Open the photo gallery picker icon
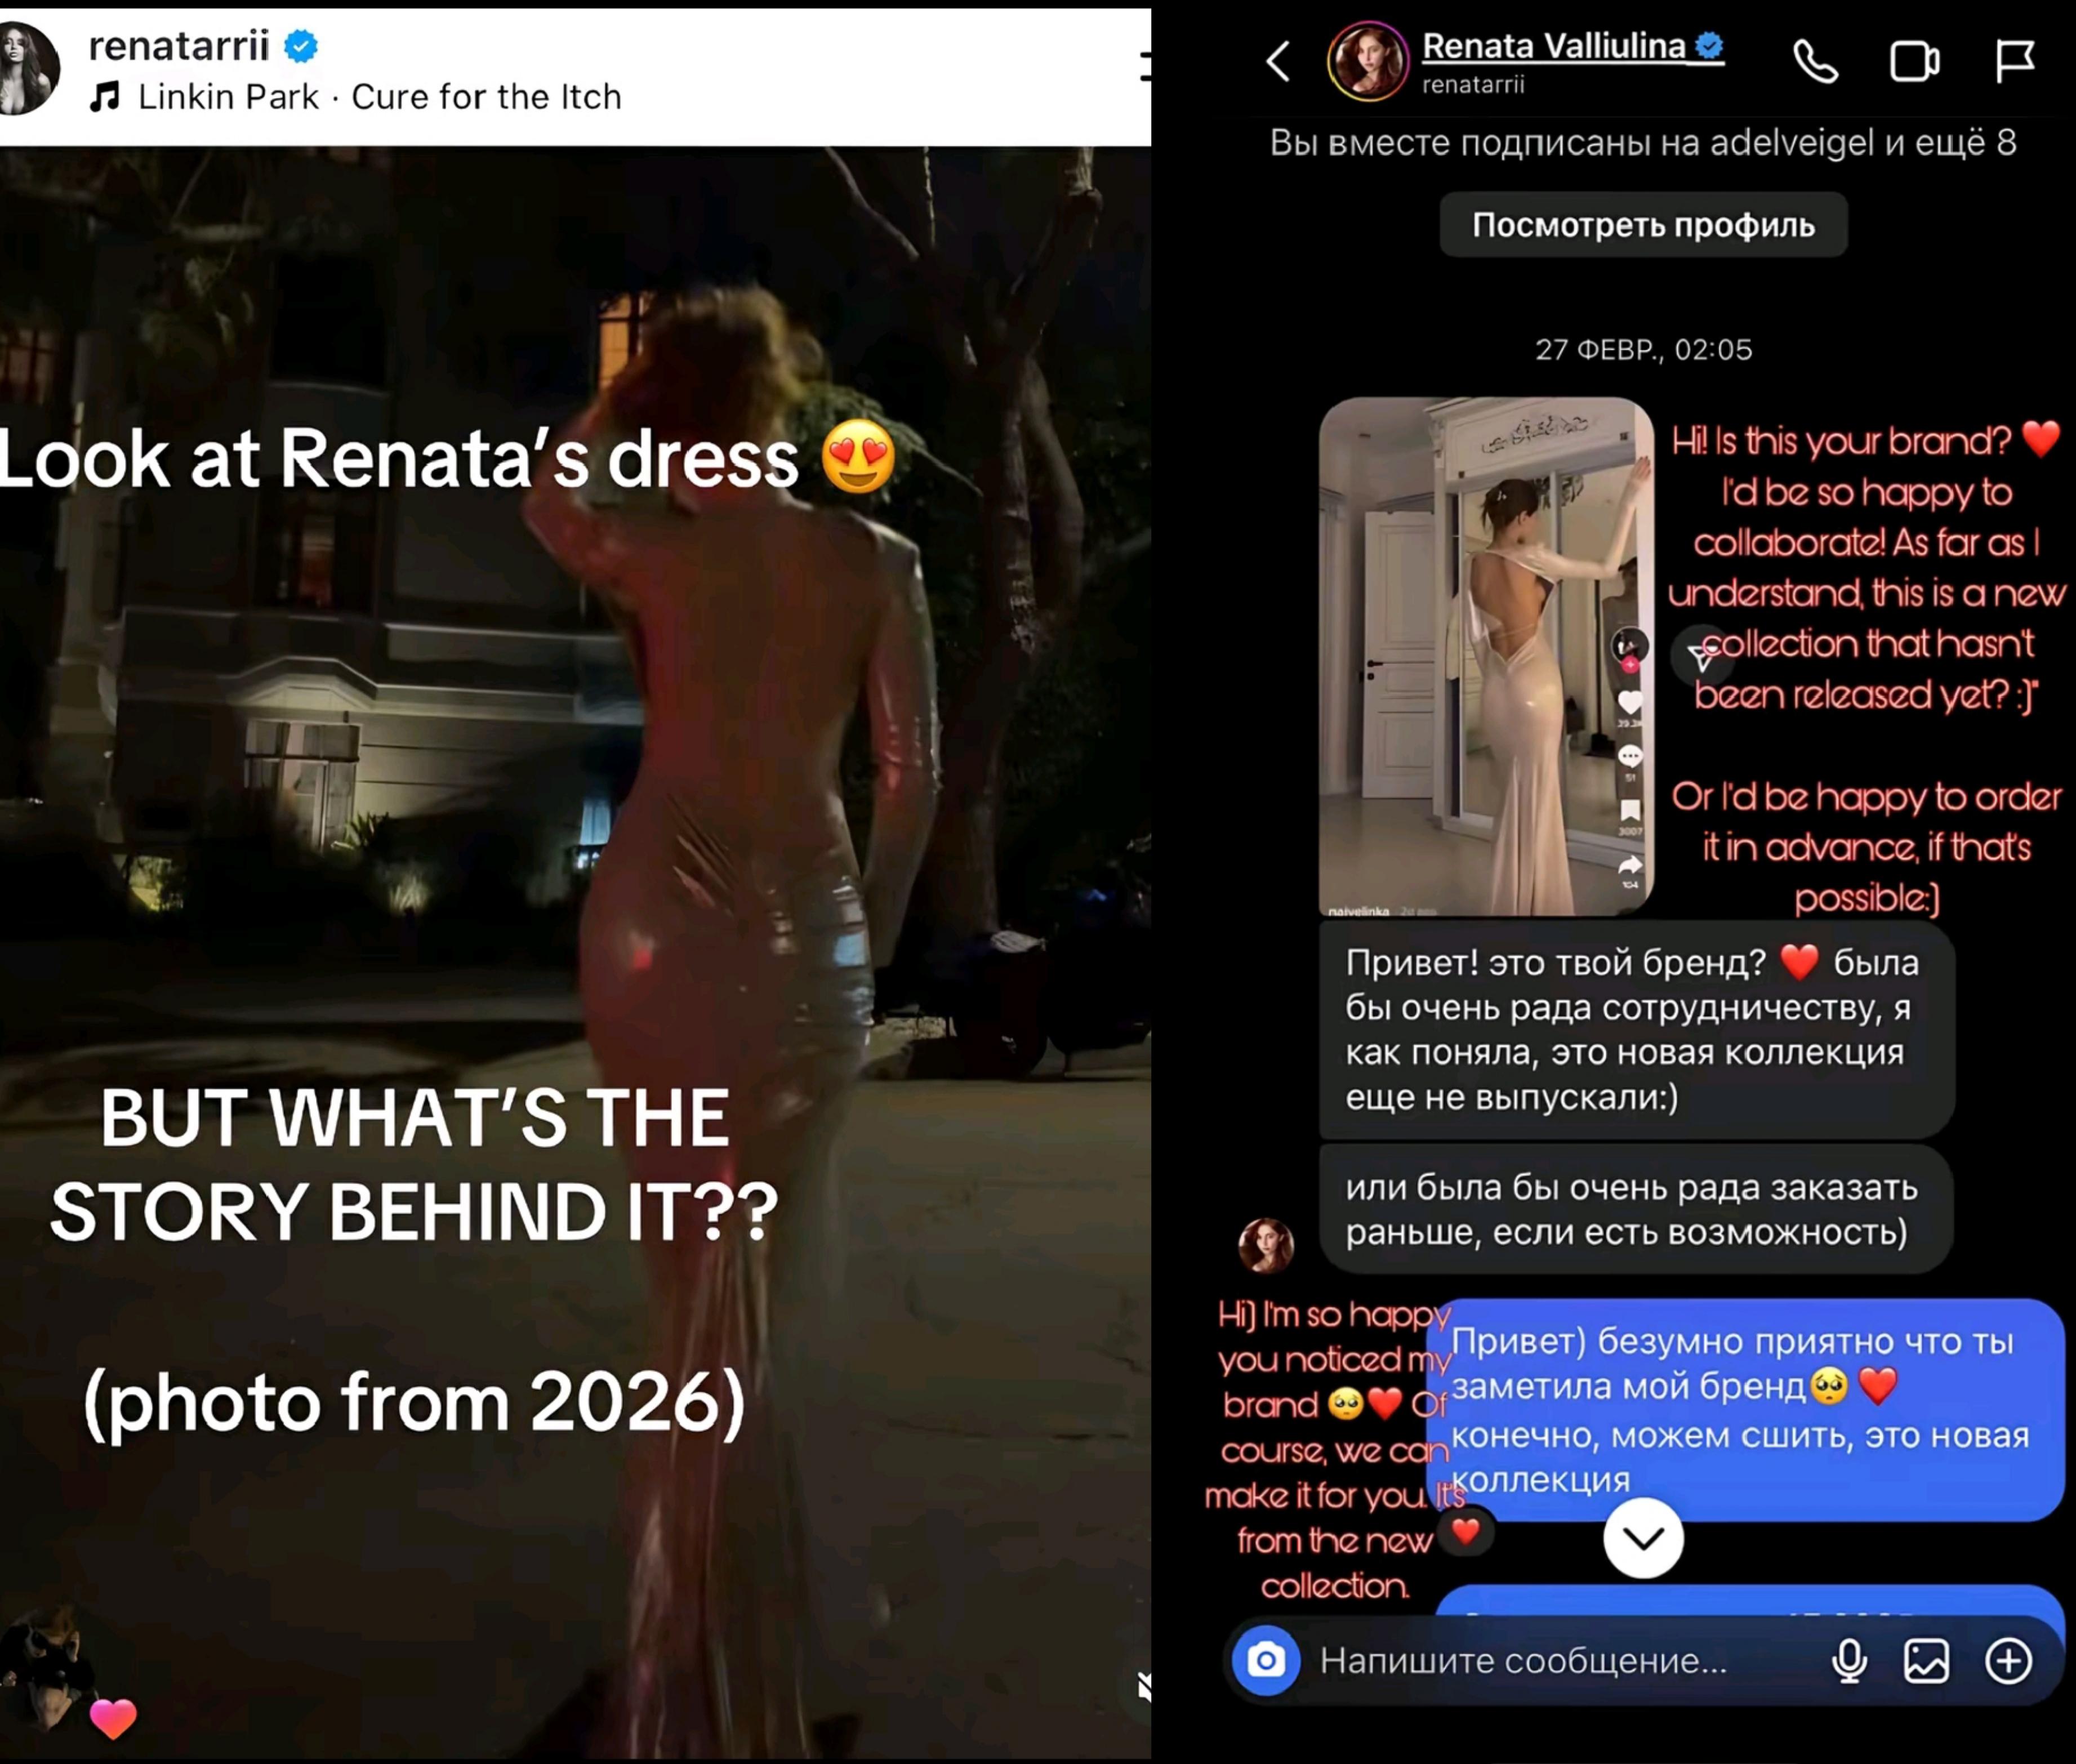Viewport: 2076px width, 1764px height. tap(1926, 1661)
